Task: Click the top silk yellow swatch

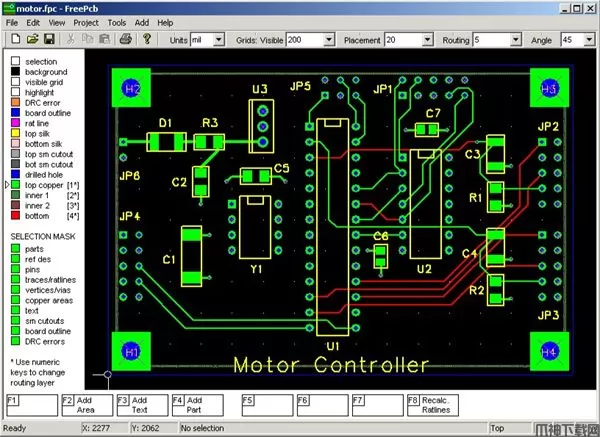Action: 15,133
